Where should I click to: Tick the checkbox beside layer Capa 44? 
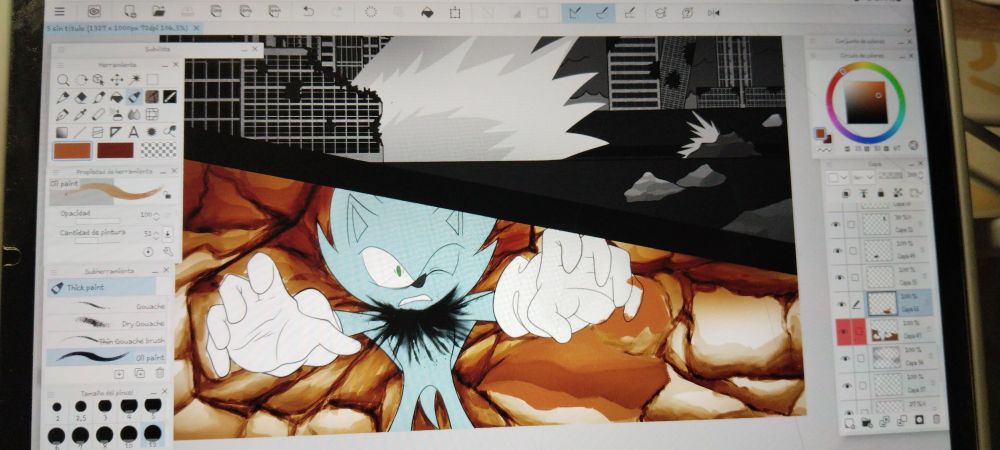pyautogui.click(x=853, y=250)
